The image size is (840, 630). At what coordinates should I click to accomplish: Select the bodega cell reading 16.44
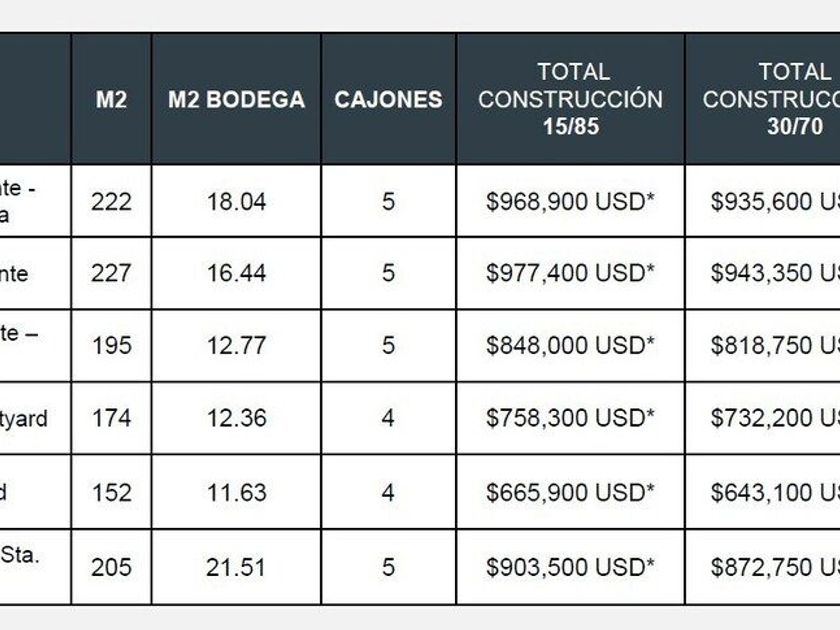(x=236, y=273)
